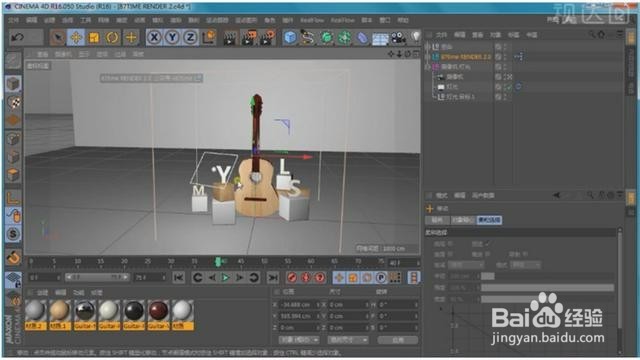Toggle the parameter P keyframe button
This screenshot has width=640, height=360.
(381, 278)
